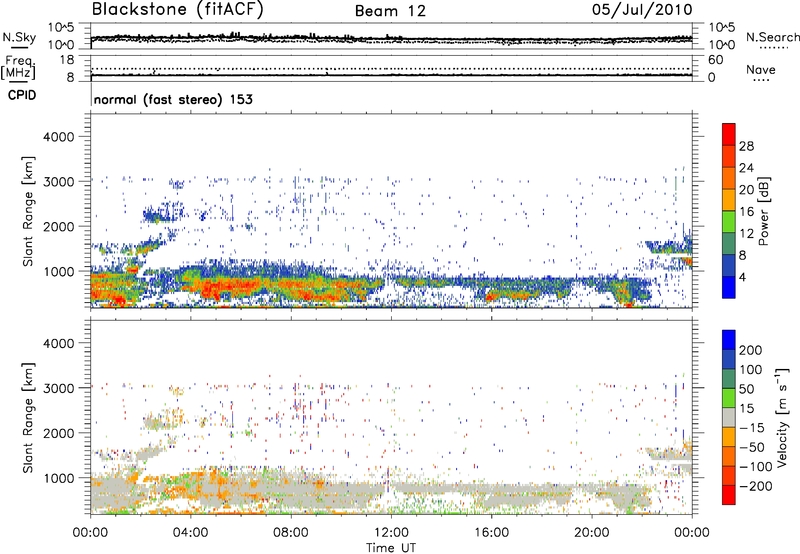Click the '20:00' time axis tick
The image size is (800, 554).
(x=591, y=533)
